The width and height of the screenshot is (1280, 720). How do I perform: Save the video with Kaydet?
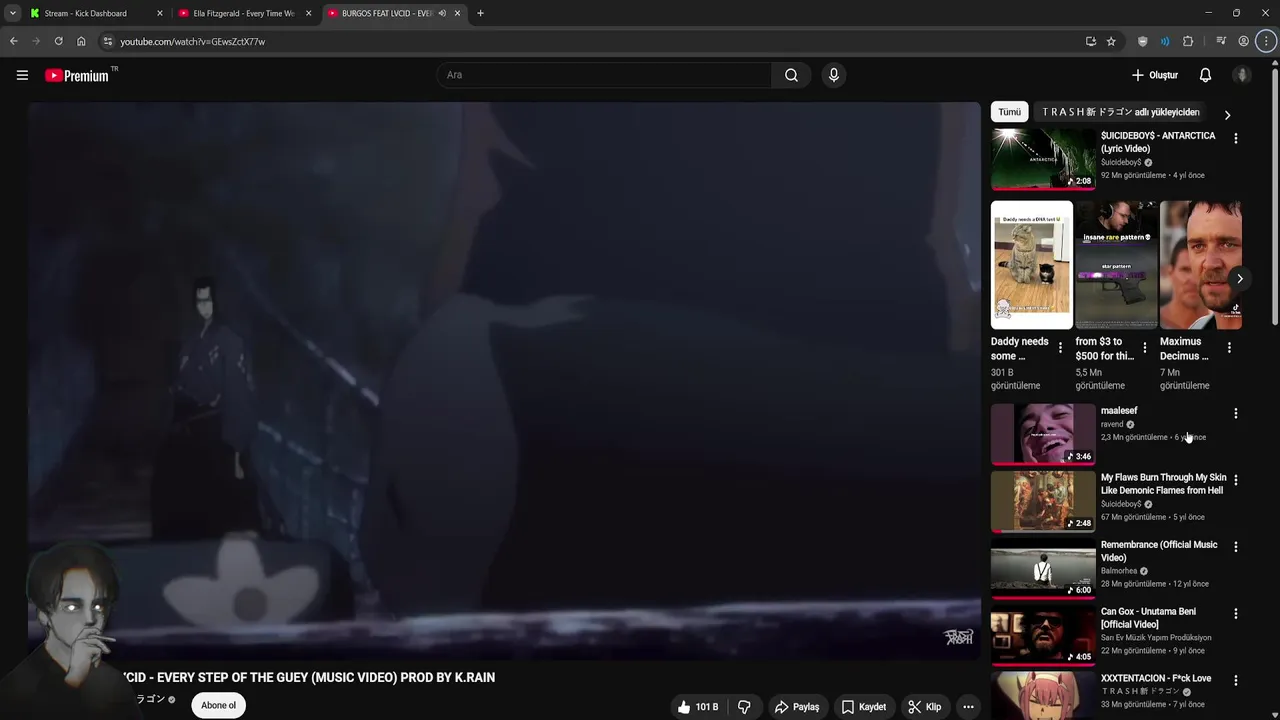point(863,707)
